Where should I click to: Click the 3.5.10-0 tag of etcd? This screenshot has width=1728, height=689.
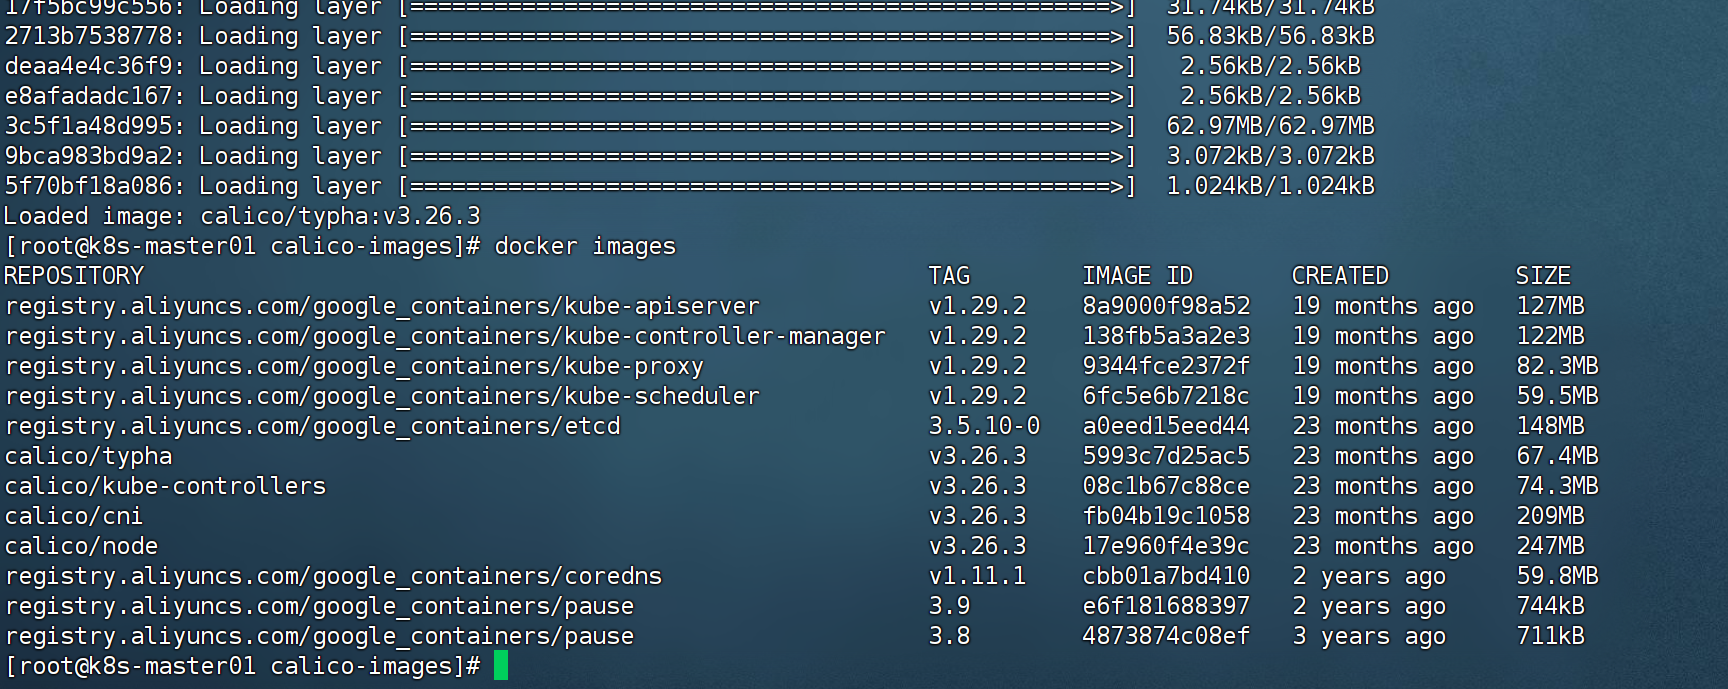point(984,426)
